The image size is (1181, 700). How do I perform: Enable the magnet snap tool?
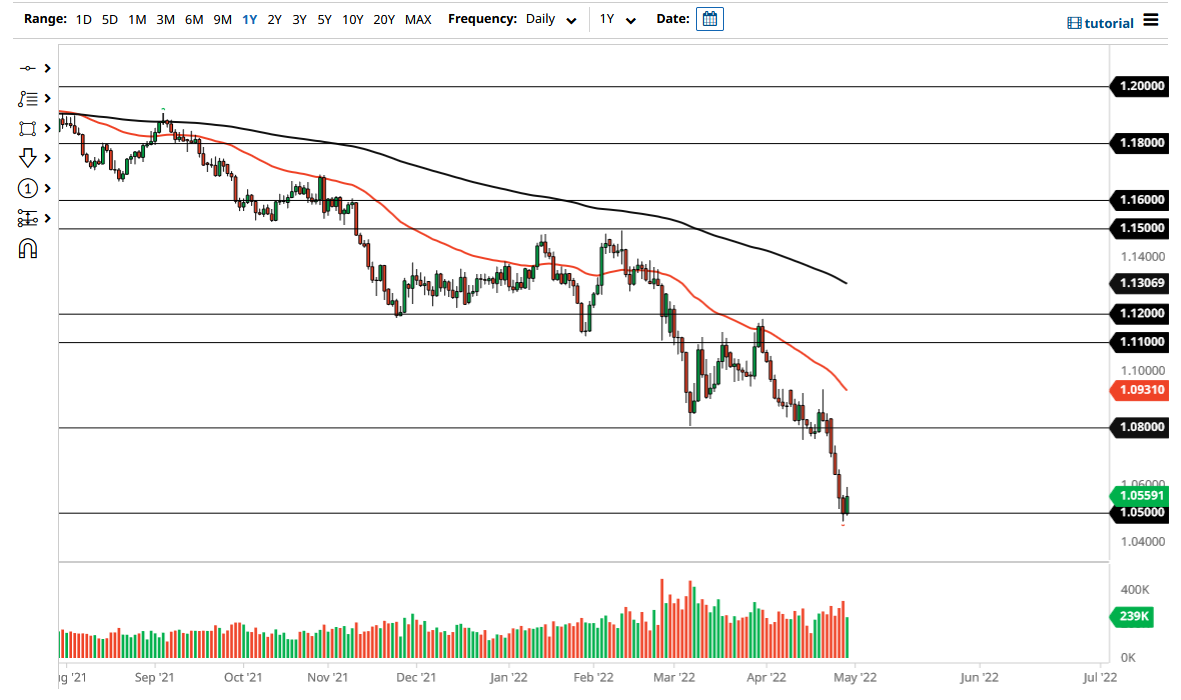point(28,247)
